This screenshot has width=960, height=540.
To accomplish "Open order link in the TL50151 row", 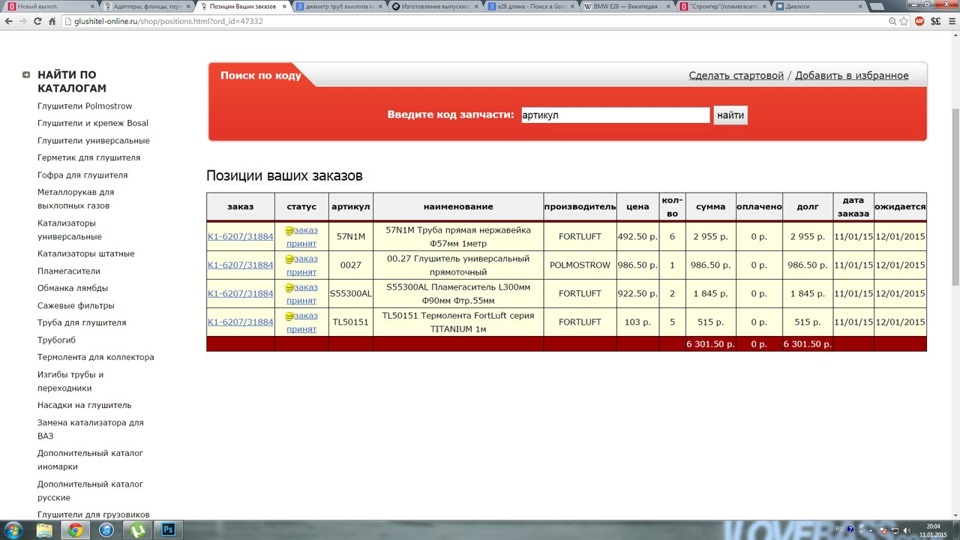I will coord(240,322).
